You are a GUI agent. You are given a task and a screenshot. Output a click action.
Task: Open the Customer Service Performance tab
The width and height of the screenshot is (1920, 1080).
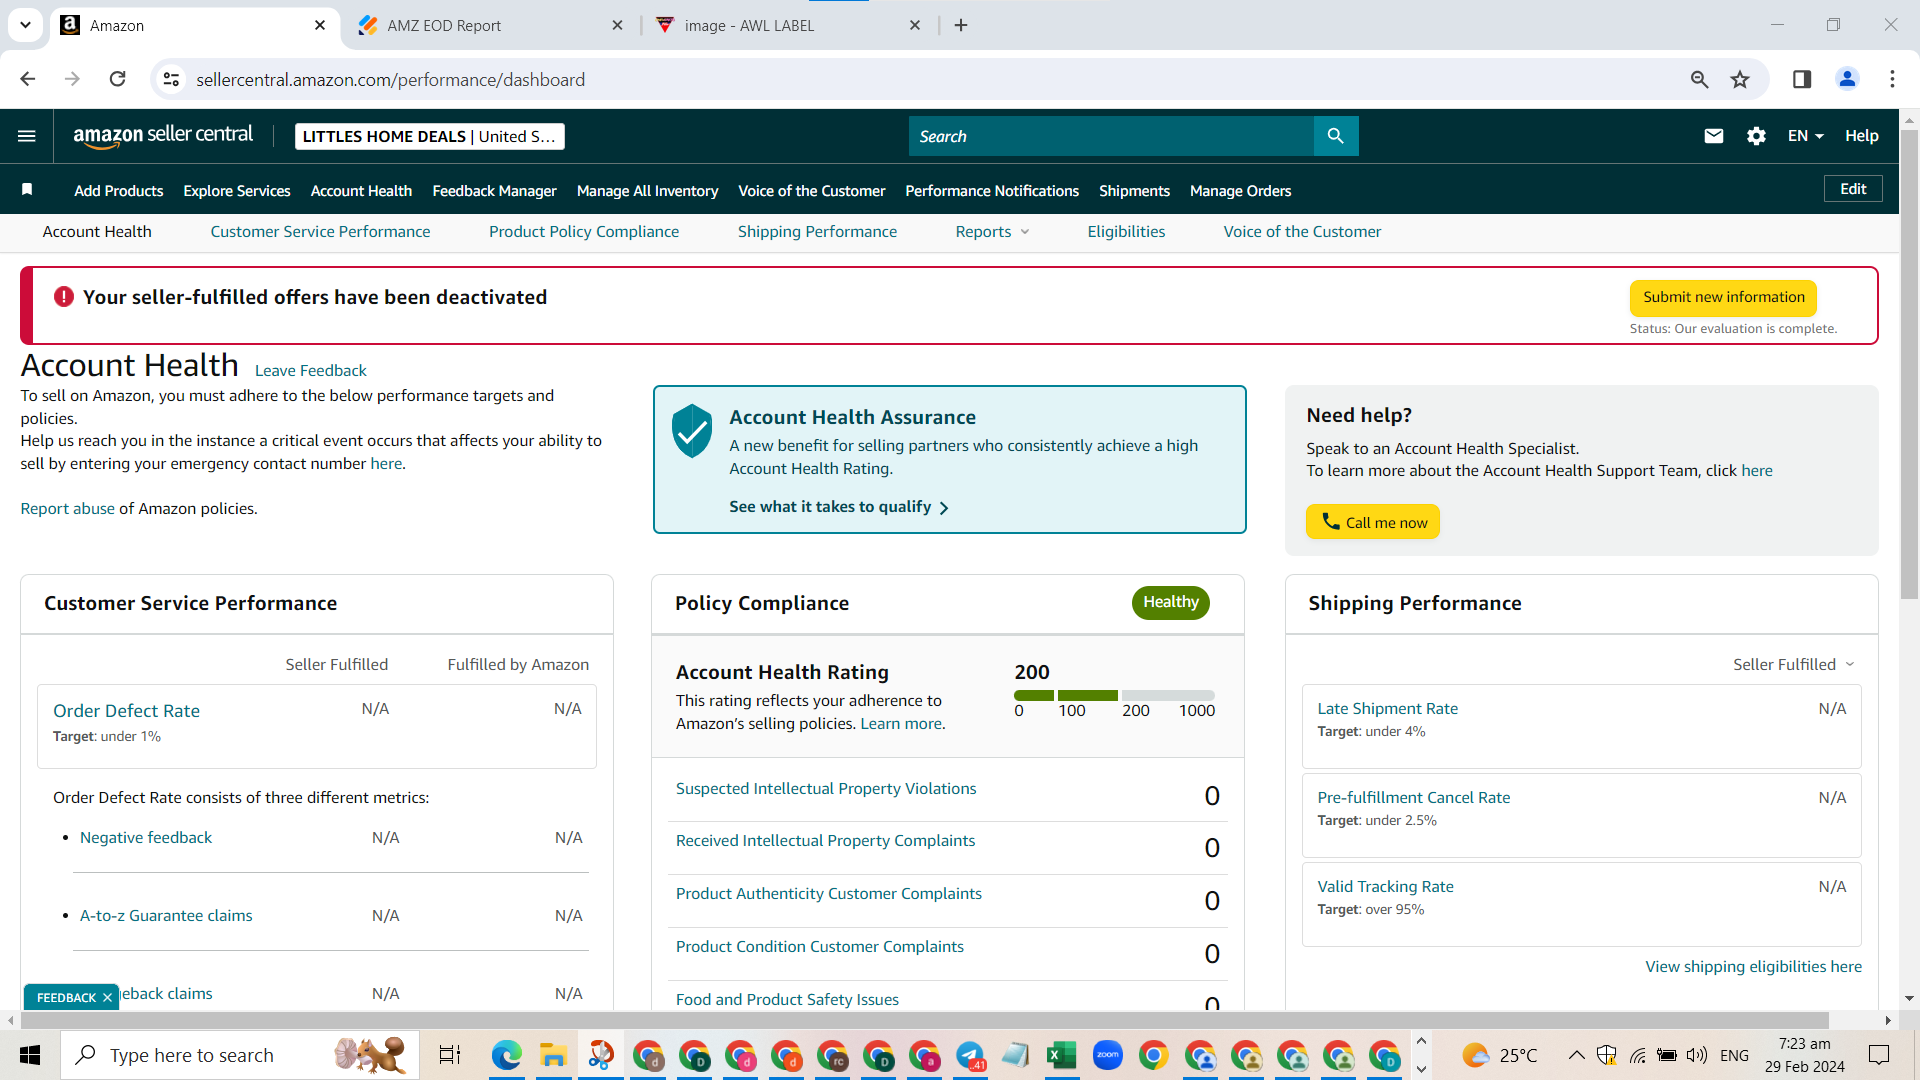click(320, 232)
